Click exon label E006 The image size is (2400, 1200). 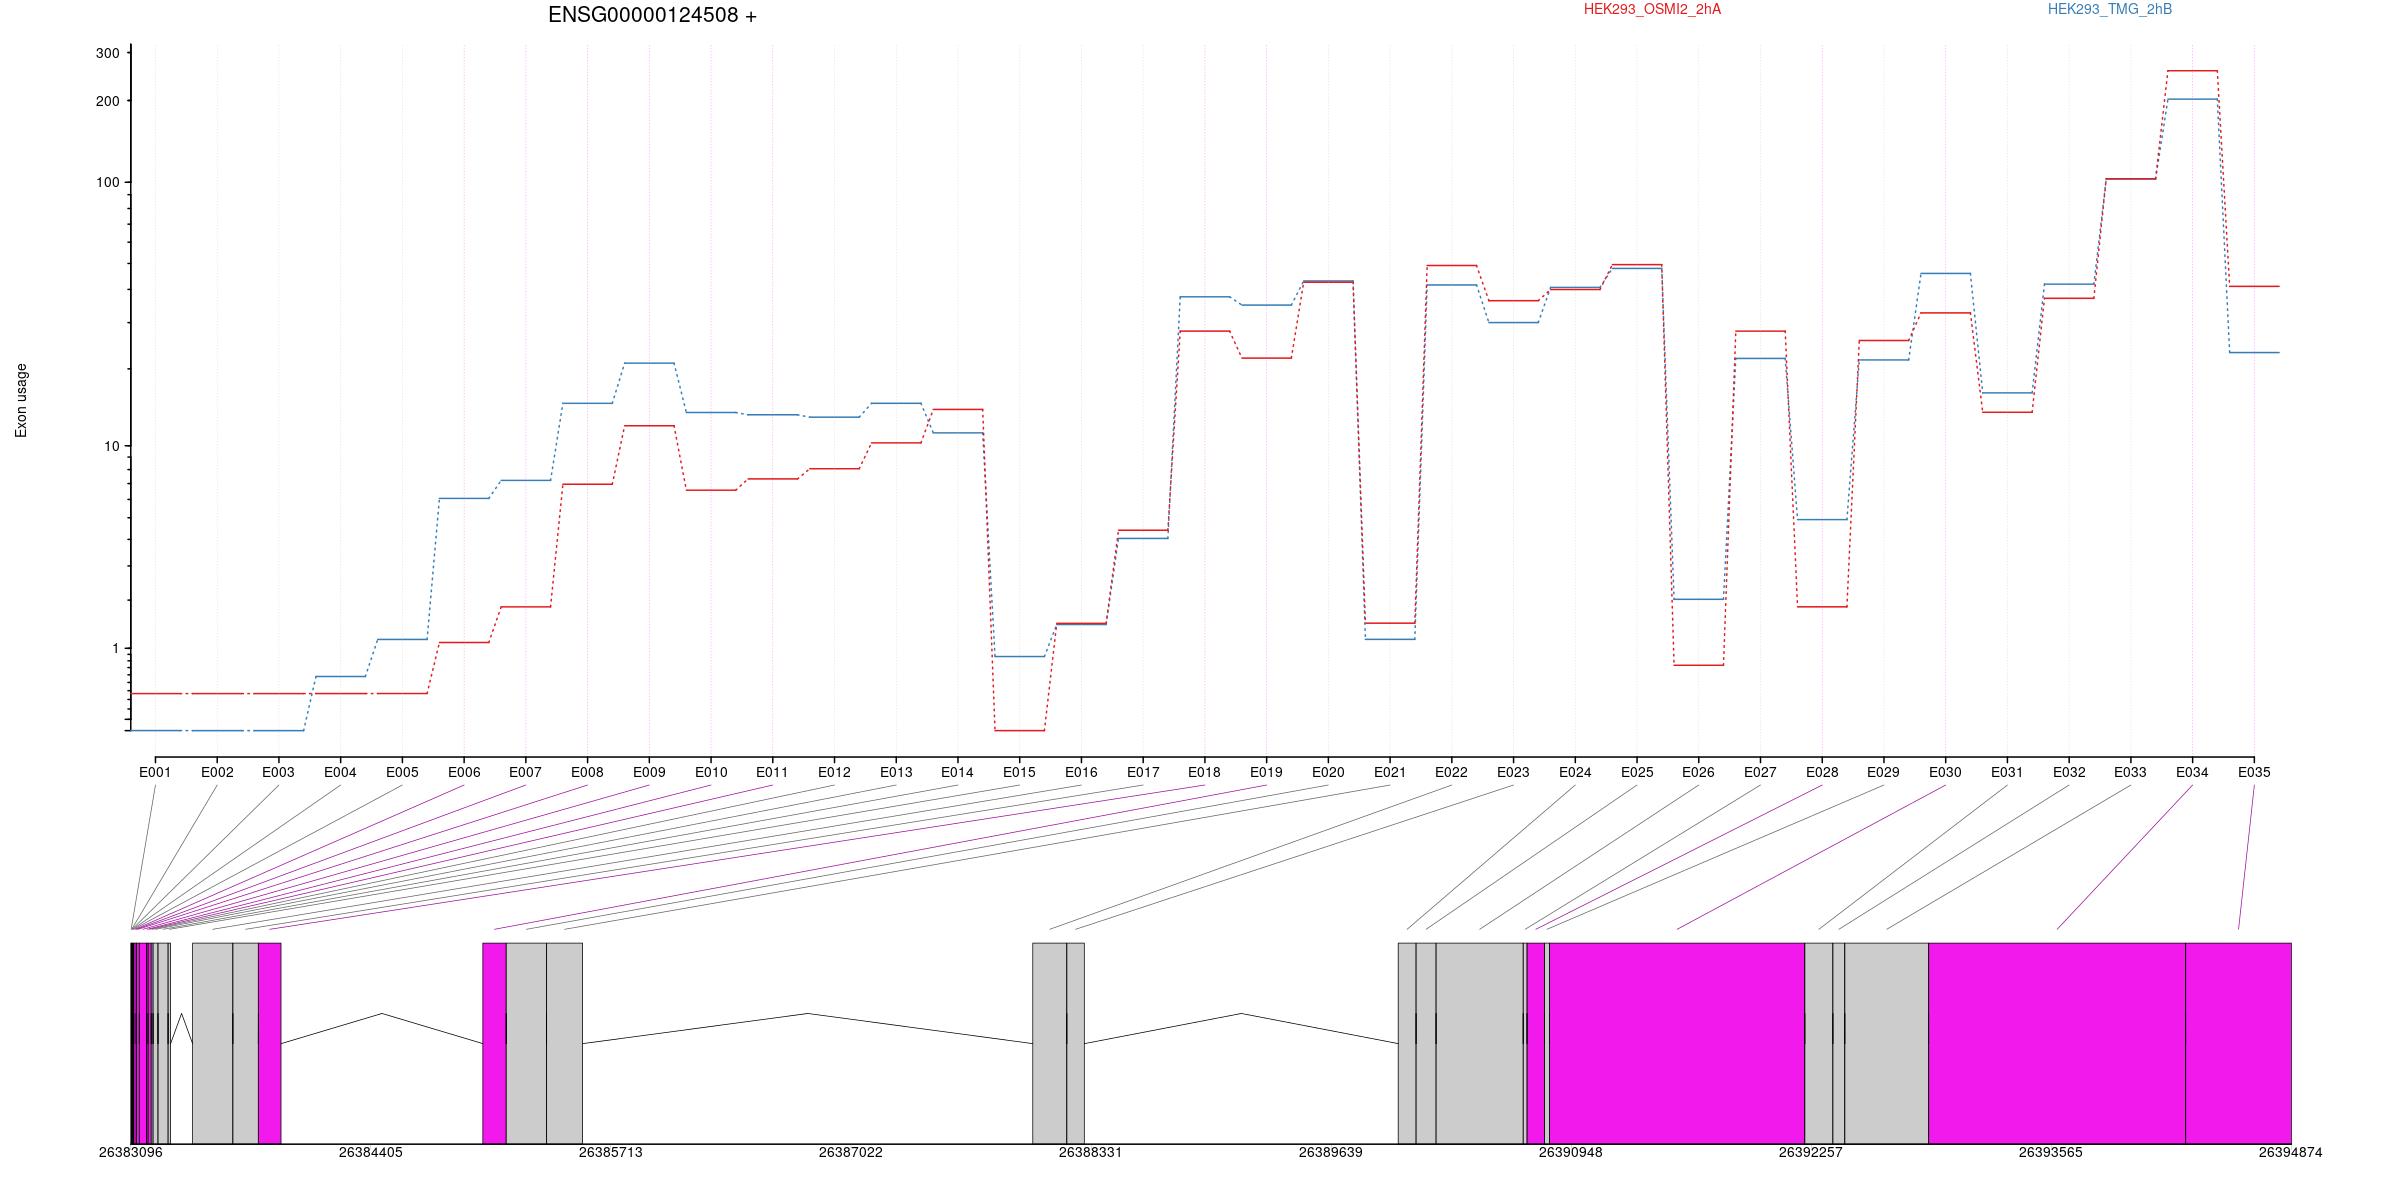click(x=464, y=772)
